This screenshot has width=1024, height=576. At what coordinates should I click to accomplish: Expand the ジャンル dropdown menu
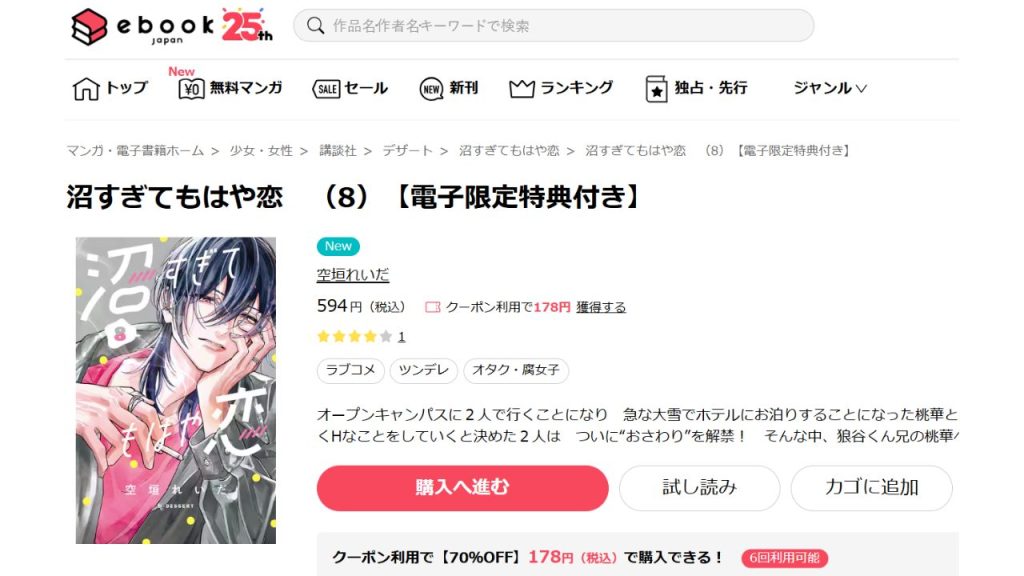829,88
